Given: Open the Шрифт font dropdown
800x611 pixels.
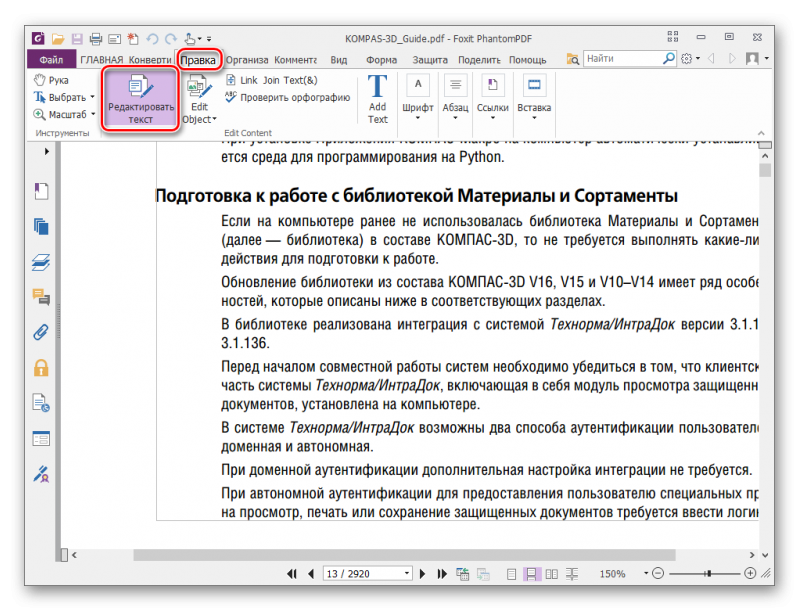Looking at the screenshot, I should 418,98.
